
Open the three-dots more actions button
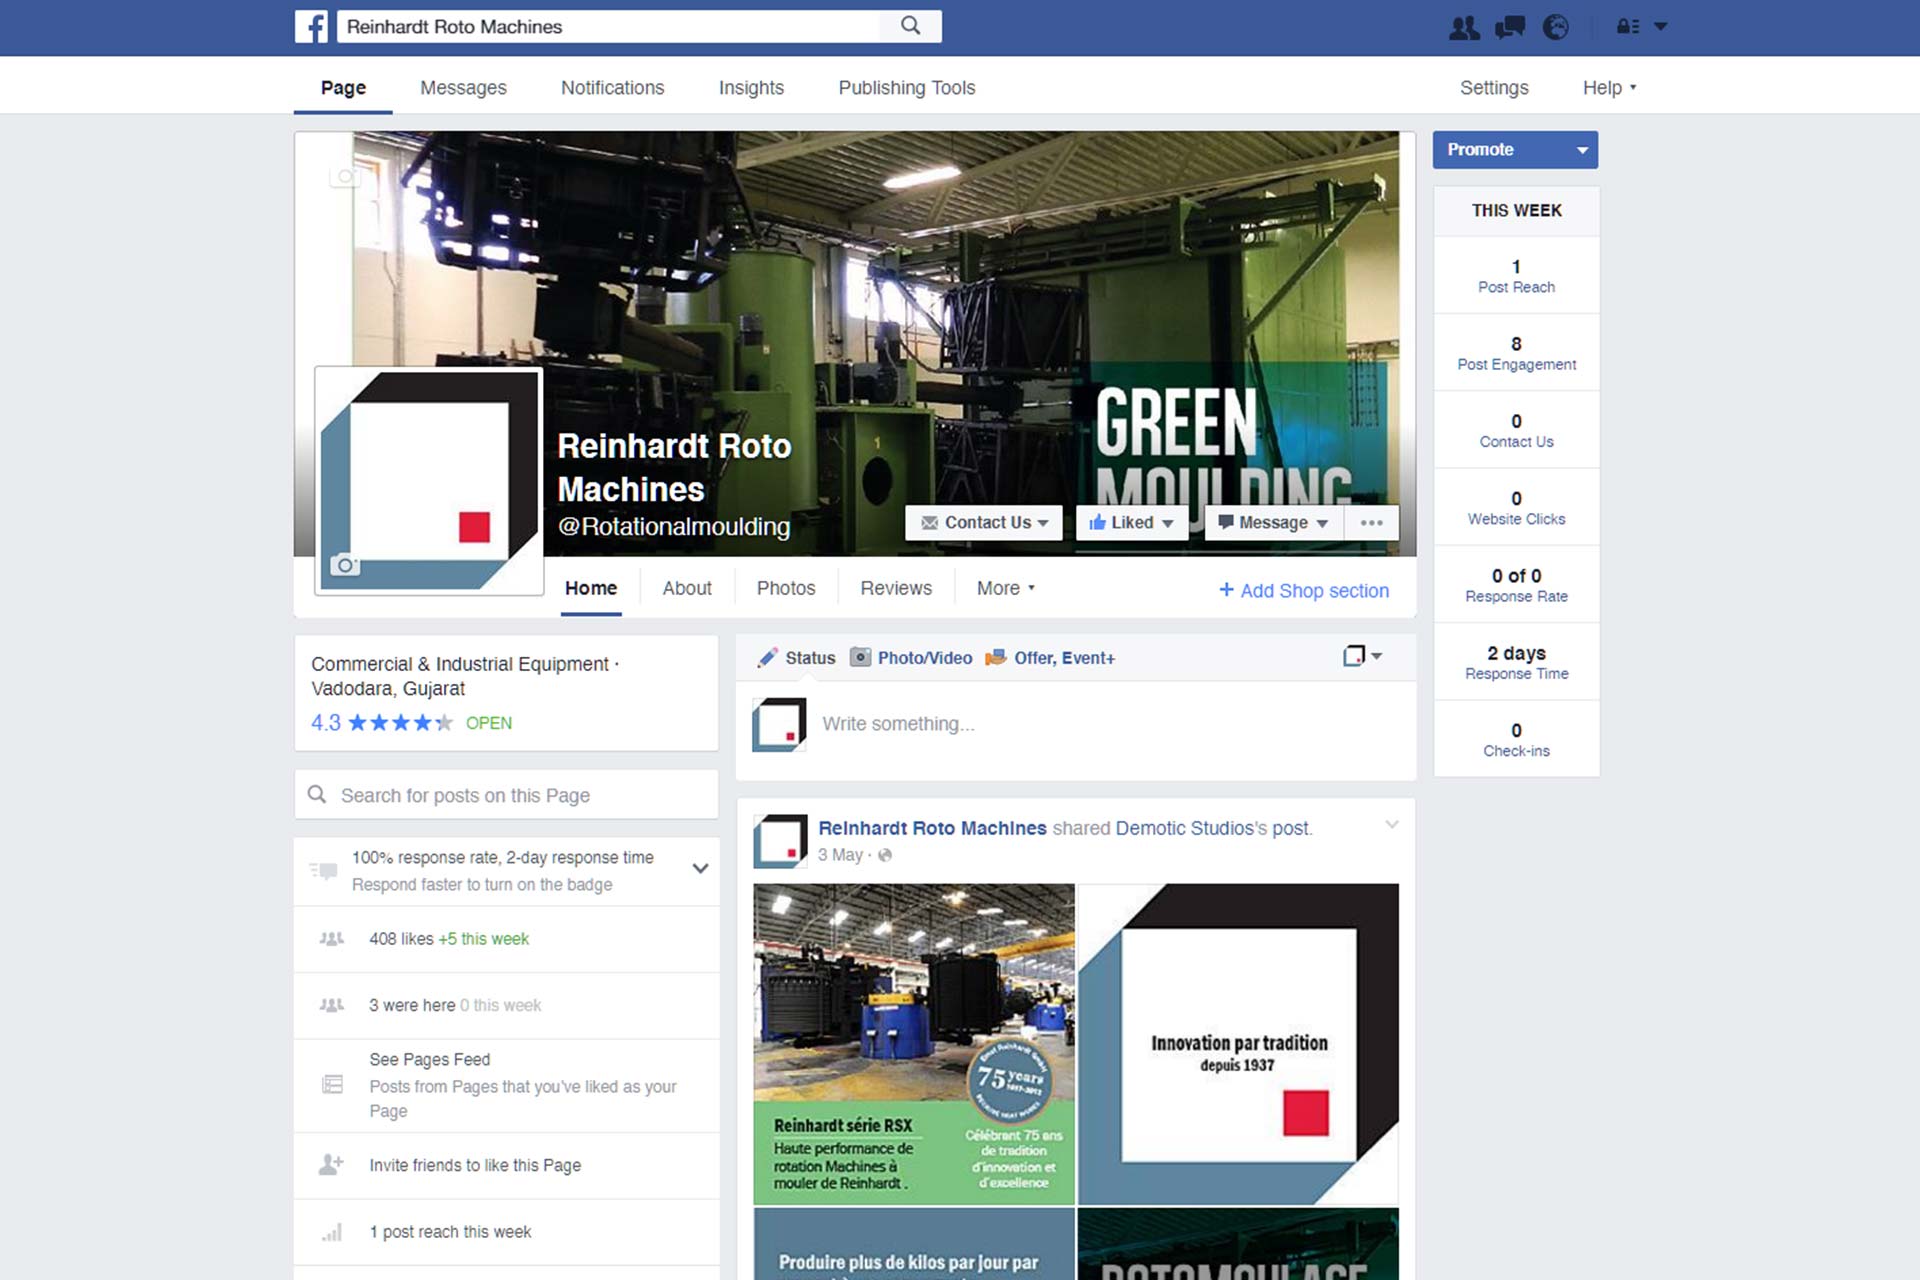(1371, 523)
